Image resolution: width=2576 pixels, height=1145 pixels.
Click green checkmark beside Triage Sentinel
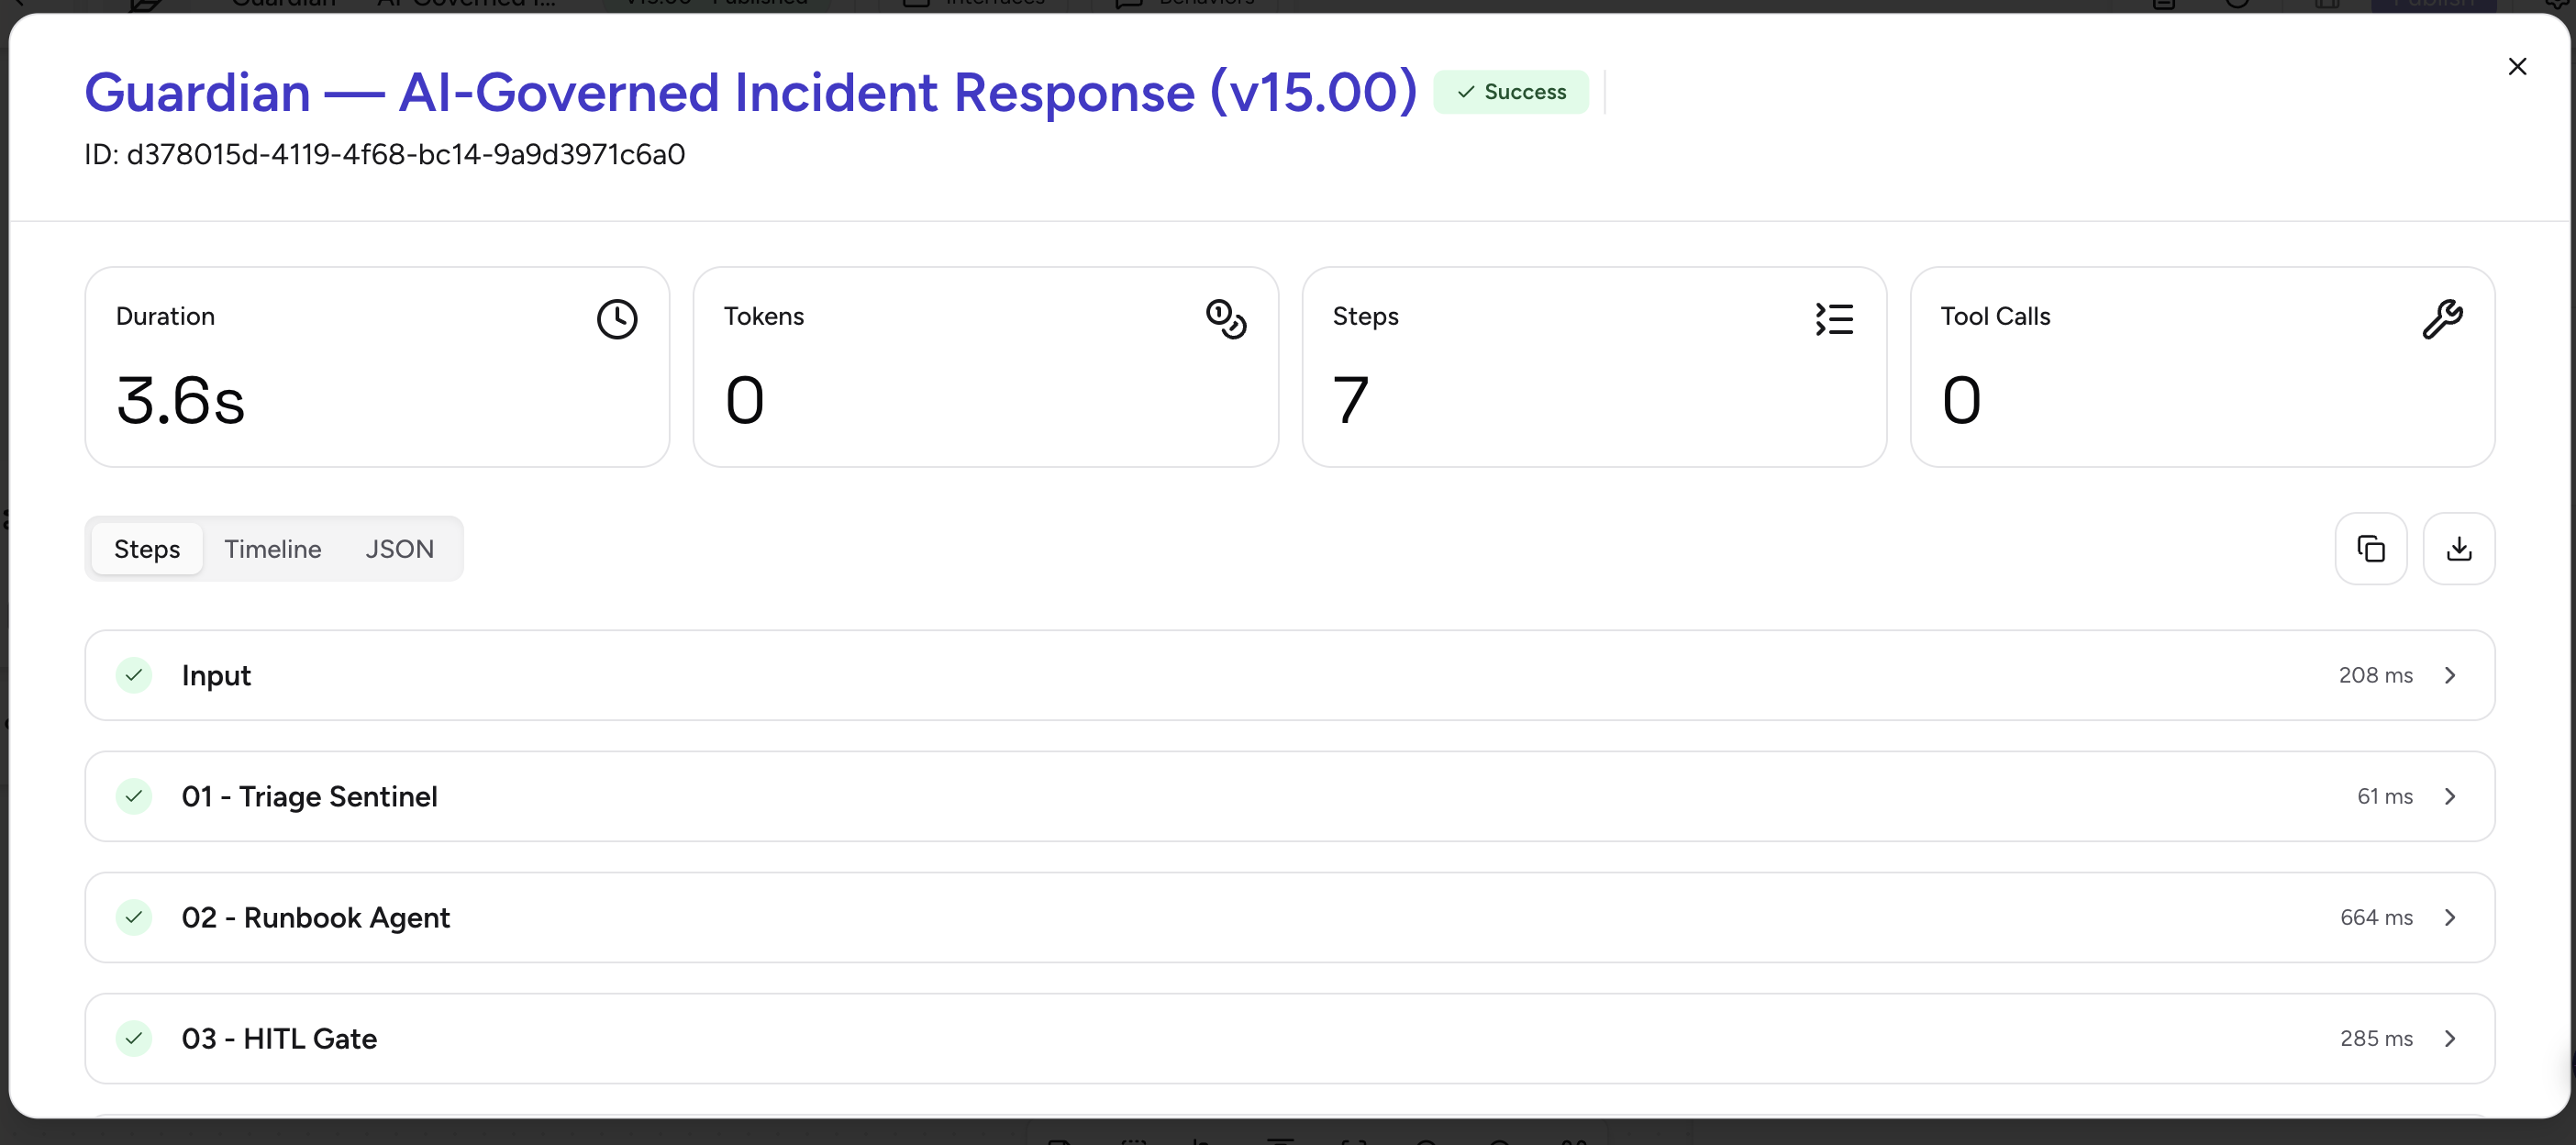[134, 796]
